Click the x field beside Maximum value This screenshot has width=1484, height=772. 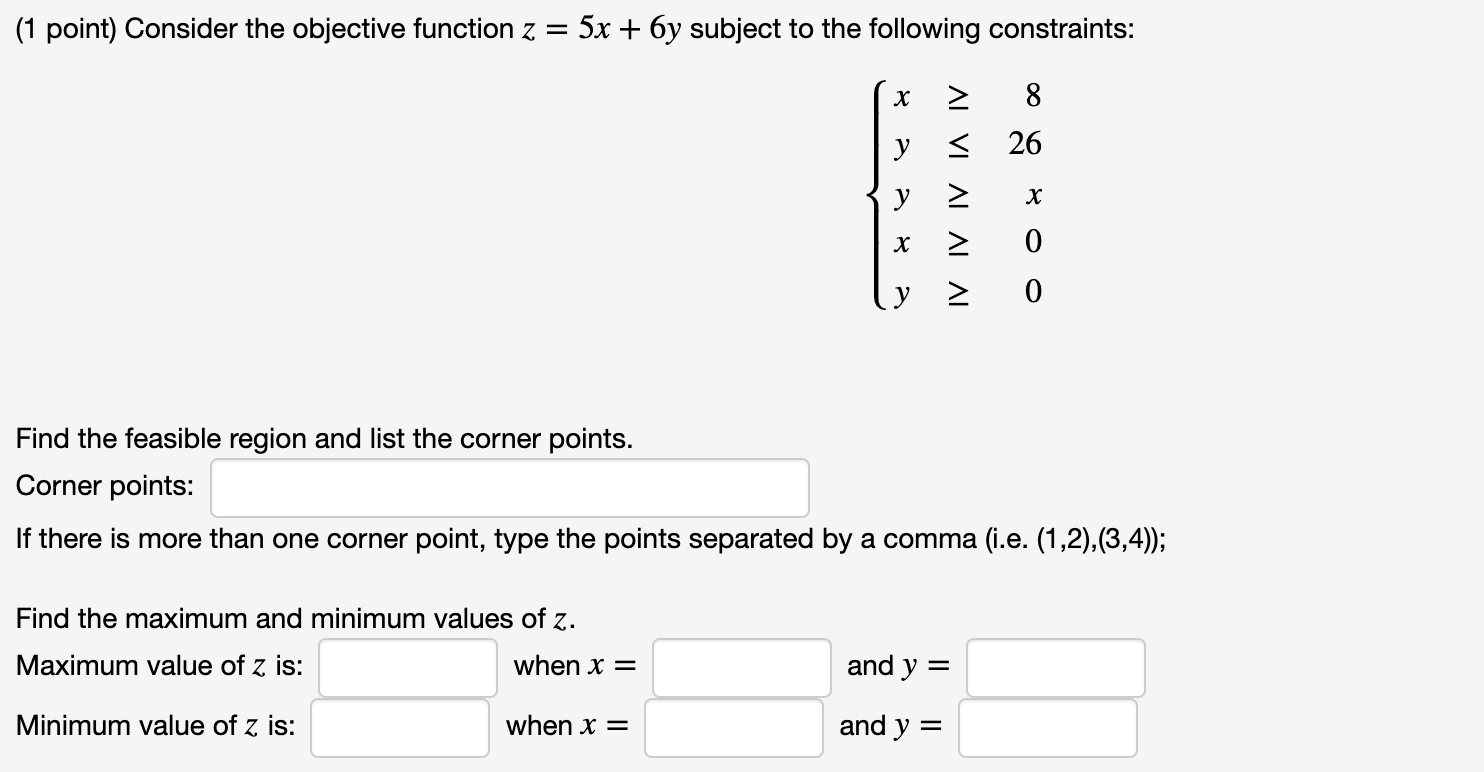point(740,666)
